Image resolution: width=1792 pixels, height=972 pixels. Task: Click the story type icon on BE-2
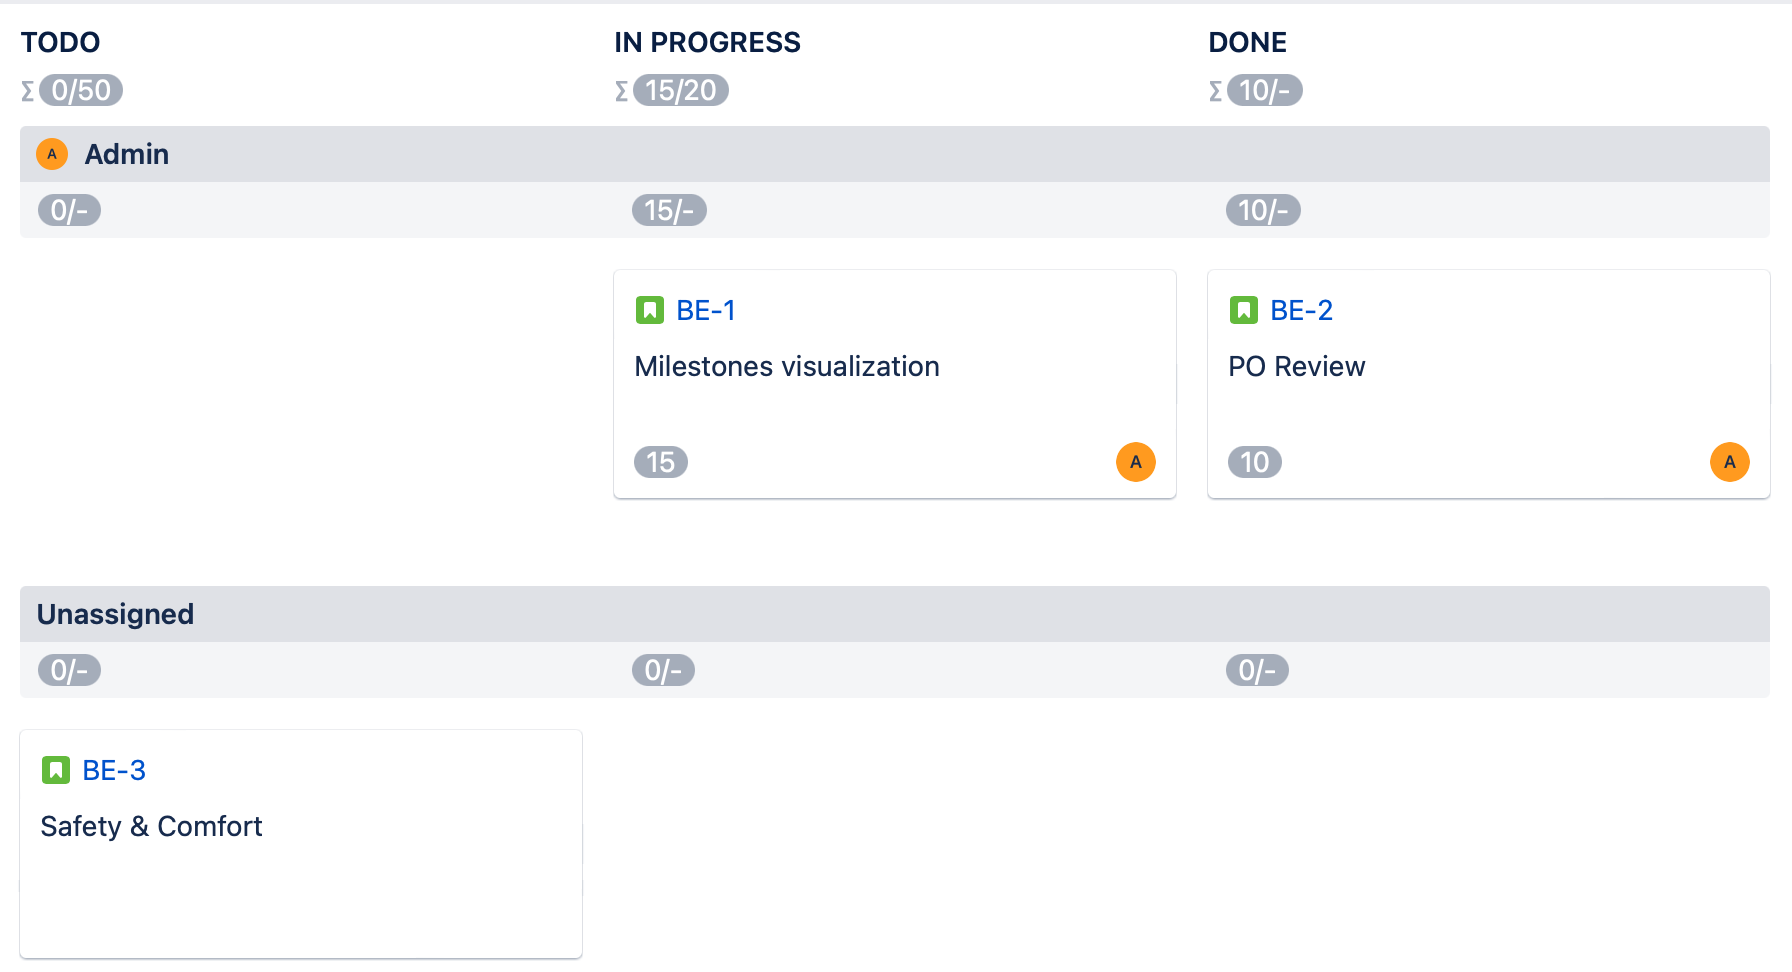(x=1244, y=310)
